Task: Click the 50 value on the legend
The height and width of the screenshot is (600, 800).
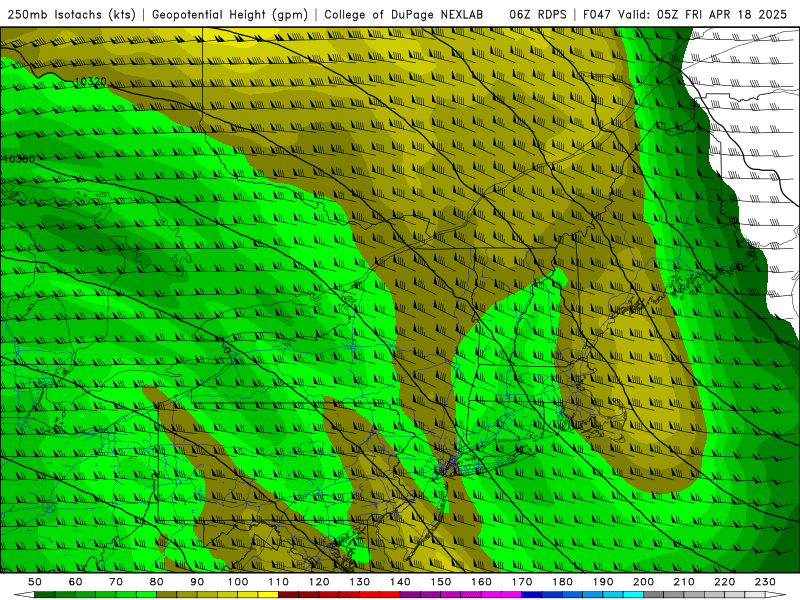Action: tap(35, 582)
